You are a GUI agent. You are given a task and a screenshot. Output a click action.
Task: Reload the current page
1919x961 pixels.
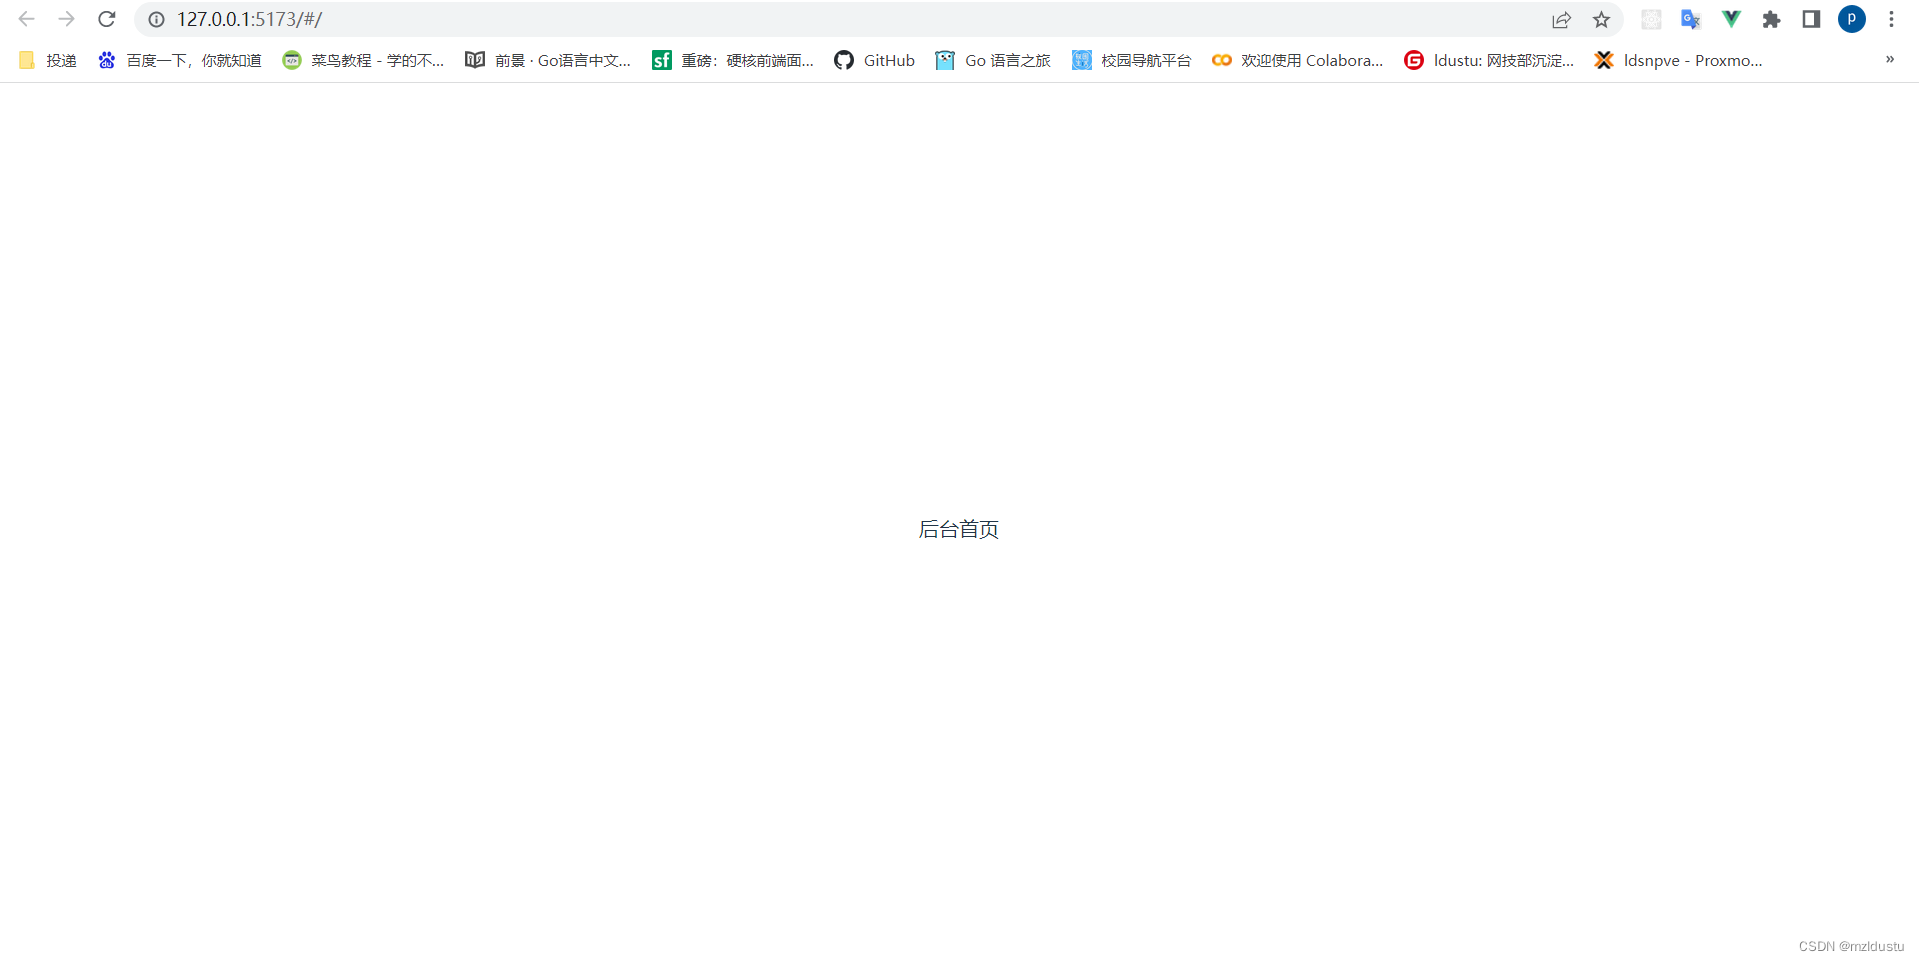(x=106, y=18)
